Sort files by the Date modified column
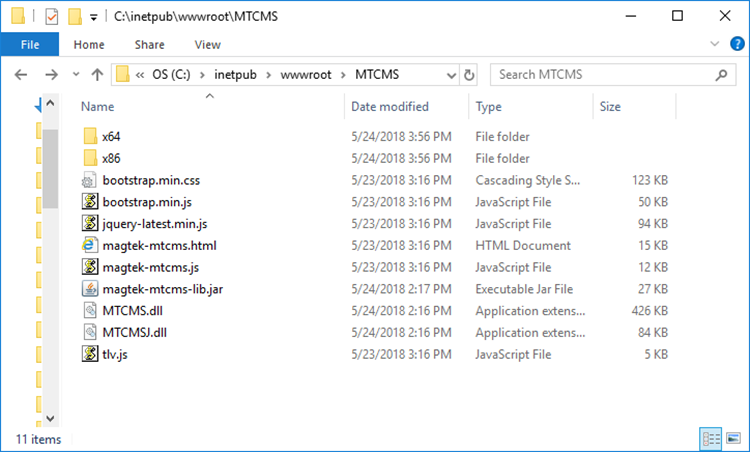This screenshot has width=750, height=452. (390, 107)
